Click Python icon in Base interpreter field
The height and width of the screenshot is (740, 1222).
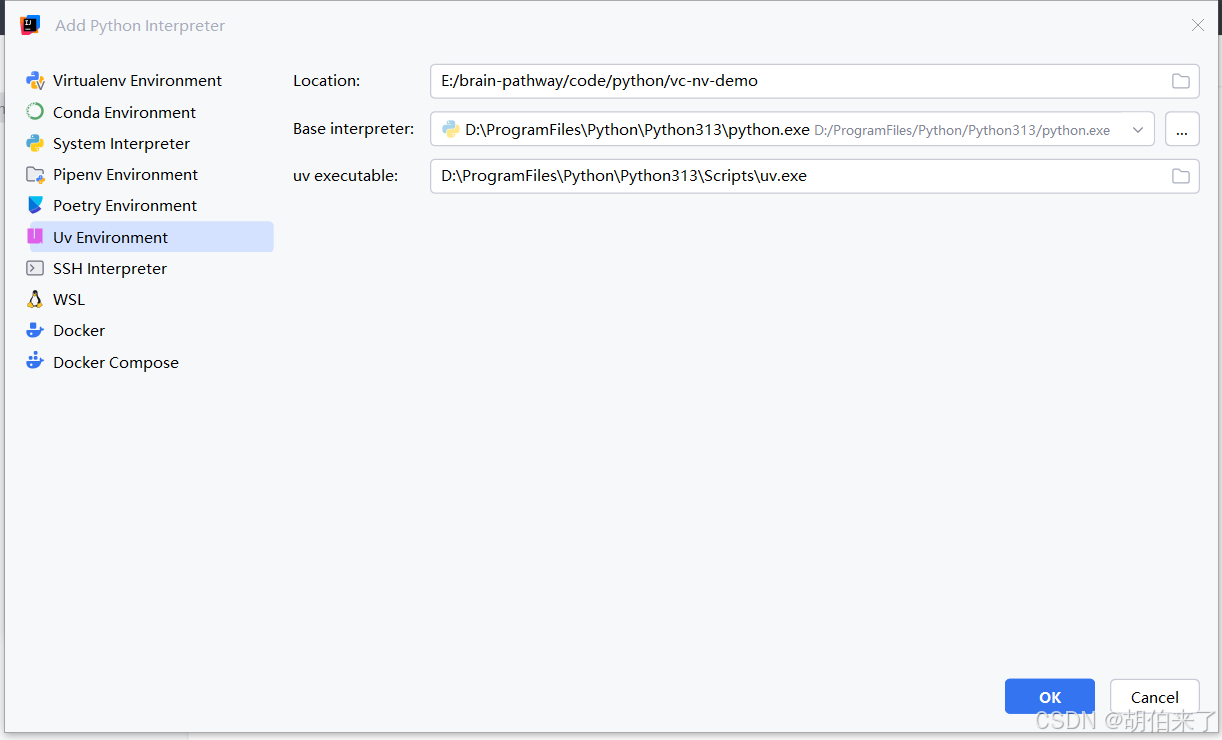(x=451, y=129)
